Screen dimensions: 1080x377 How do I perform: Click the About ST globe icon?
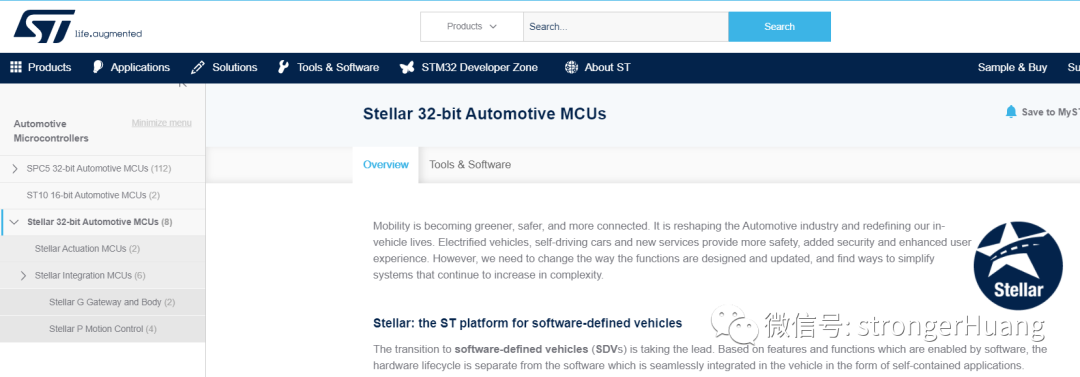click(x=571, y=67)
